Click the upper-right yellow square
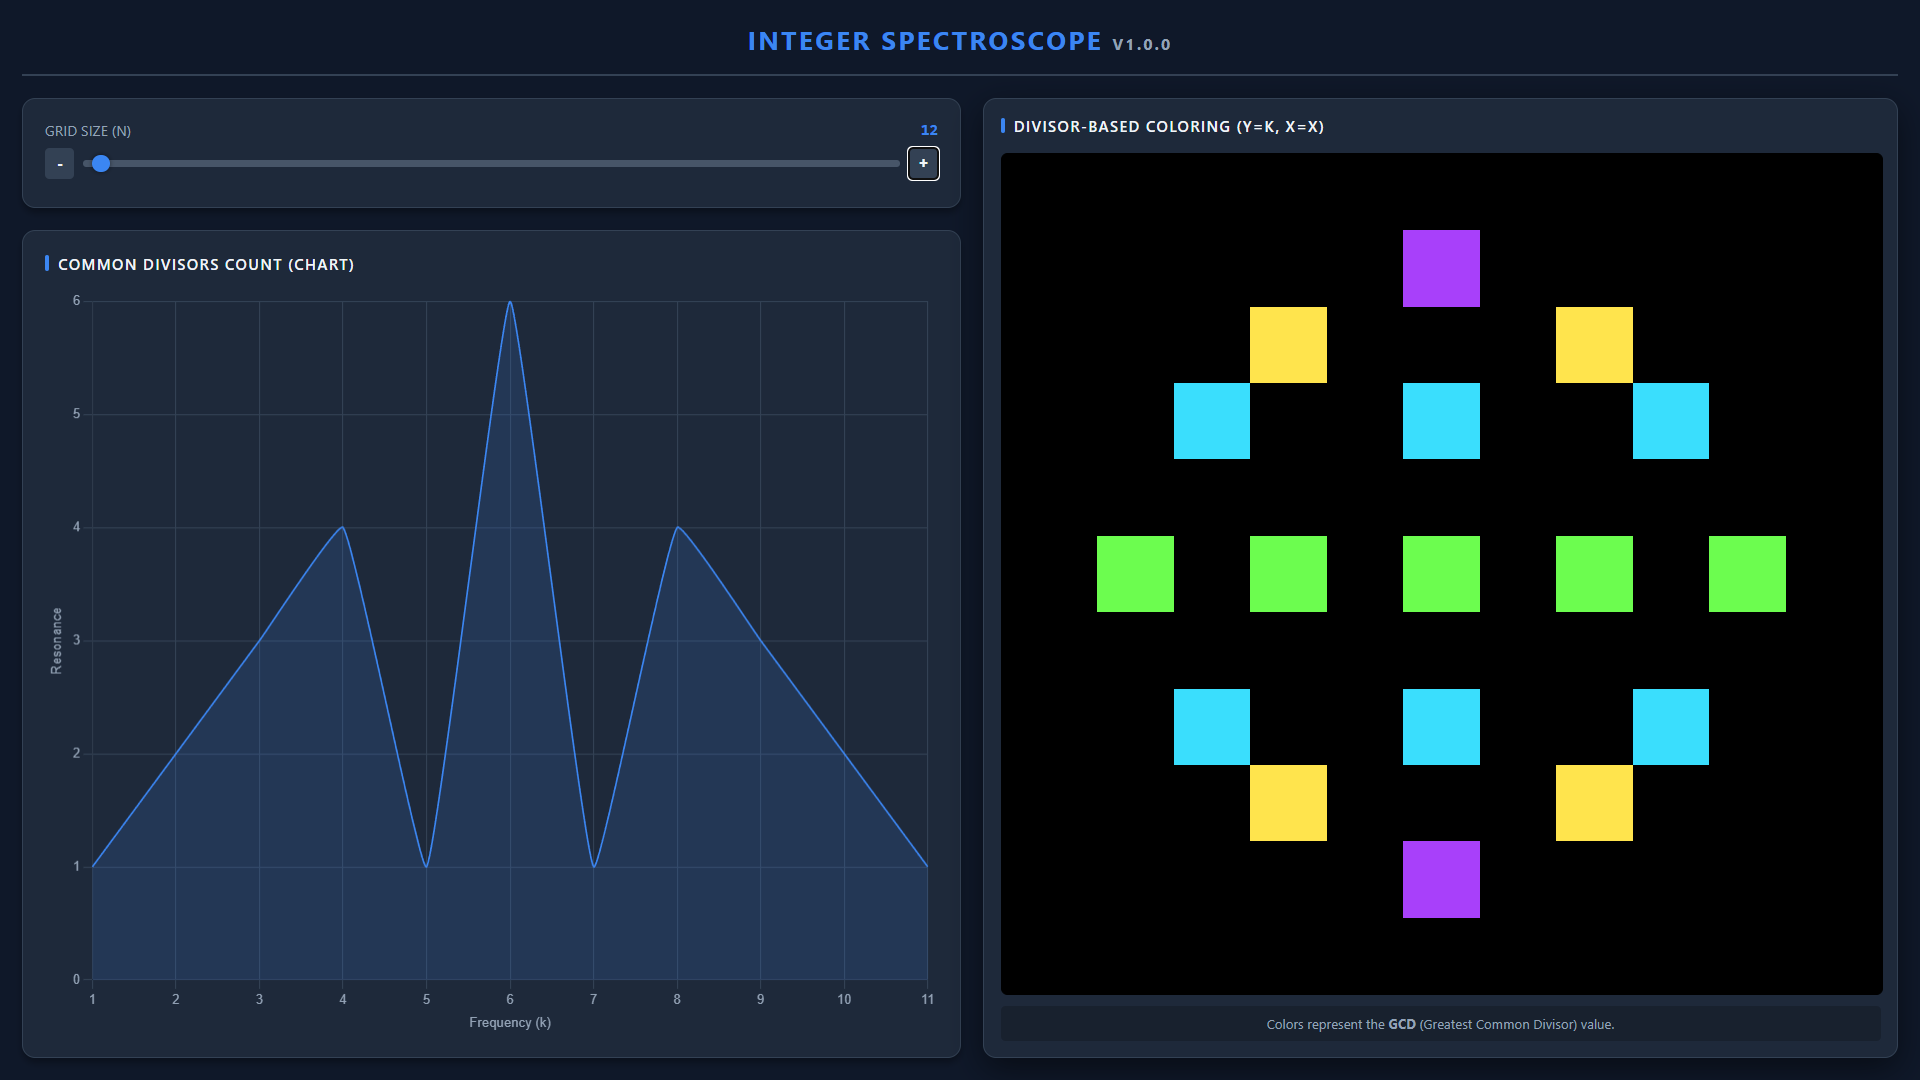This screenshot has width=1920, height=1080. [x=1594, y=345]
